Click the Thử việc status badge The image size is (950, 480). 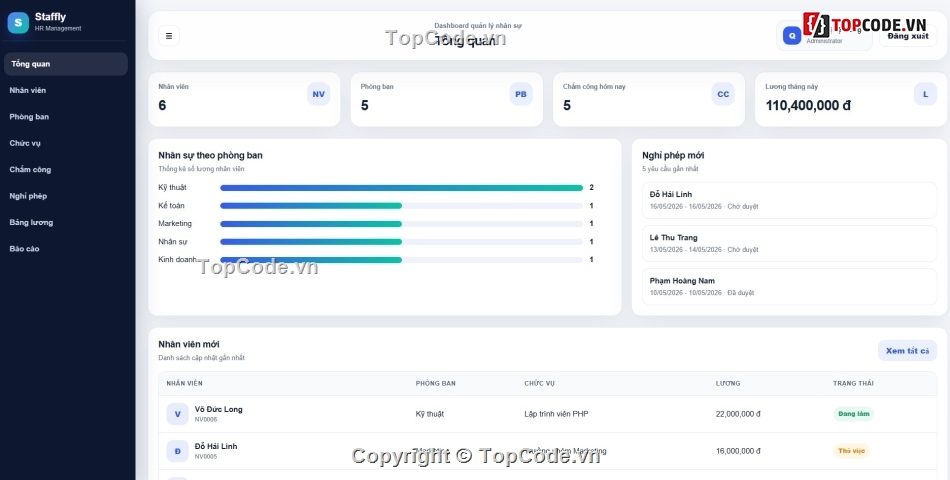(x=851, y=451)
